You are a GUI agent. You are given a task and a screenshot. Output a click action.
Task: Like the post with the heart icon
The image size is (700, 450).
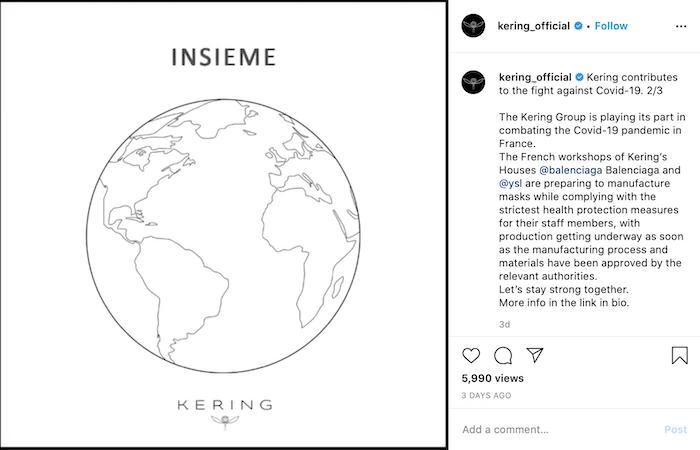click(471, 355)
